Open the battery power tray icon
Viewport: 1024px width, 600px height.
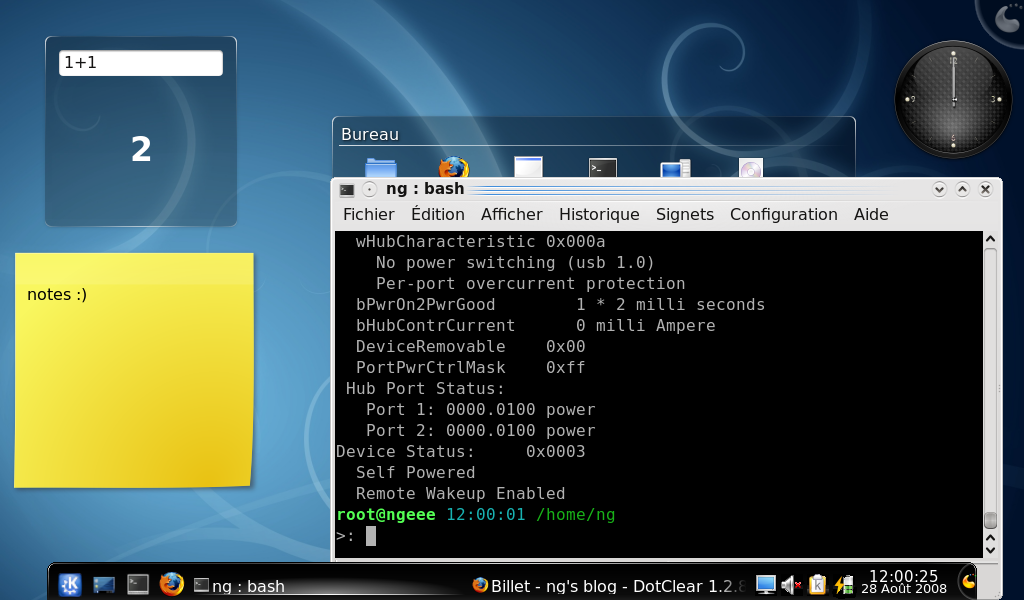(x=844, y=585)
